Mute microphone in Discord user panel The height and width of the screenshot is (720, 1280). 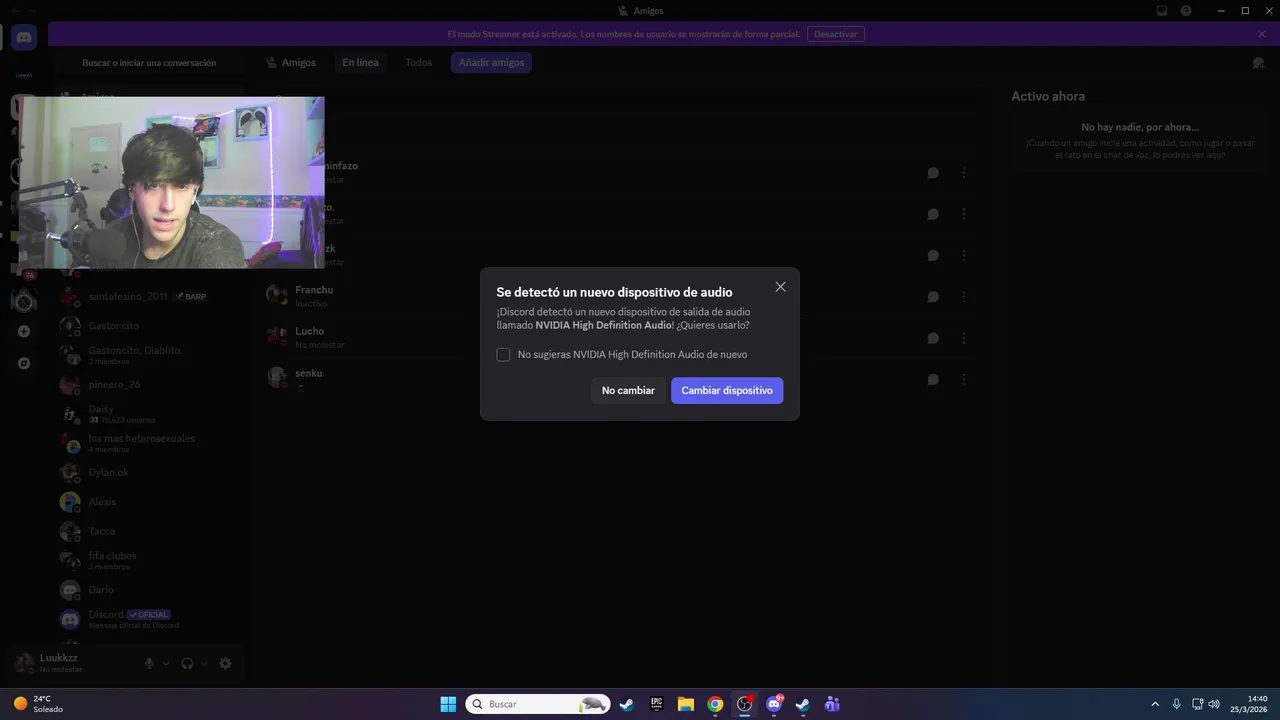click(x=150, y=663)
